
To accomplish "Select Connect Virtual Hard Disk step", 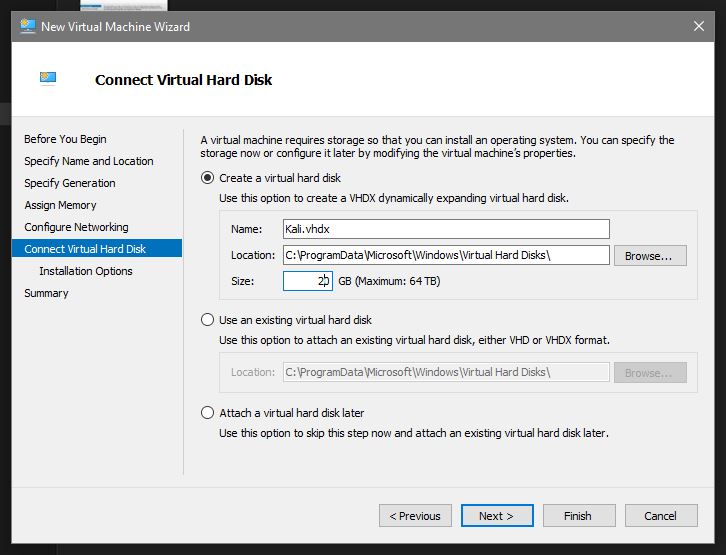I will click(85, 249).
